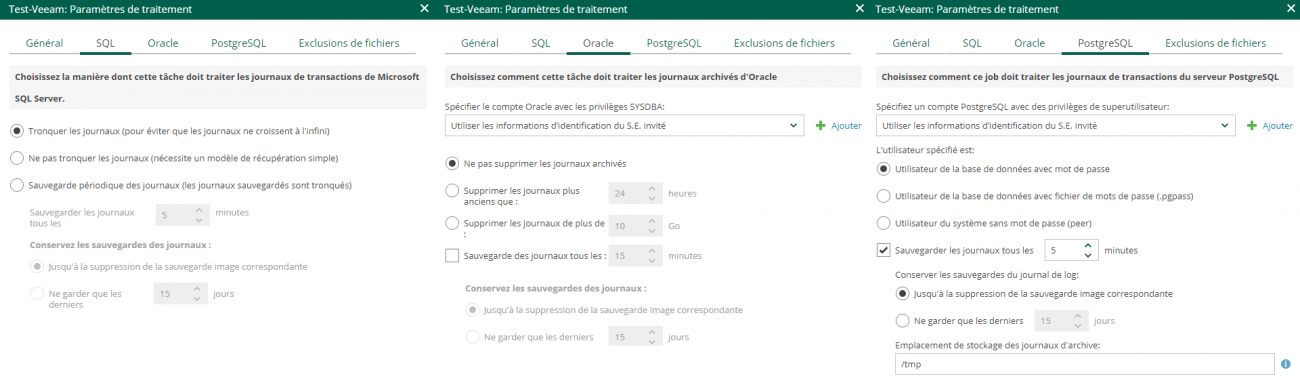The width and height of the screenshot is (1300, 387).
Task: Open Exclusions de fichiers tab in PostgreSQL panel
Action: click(1215, 44)
